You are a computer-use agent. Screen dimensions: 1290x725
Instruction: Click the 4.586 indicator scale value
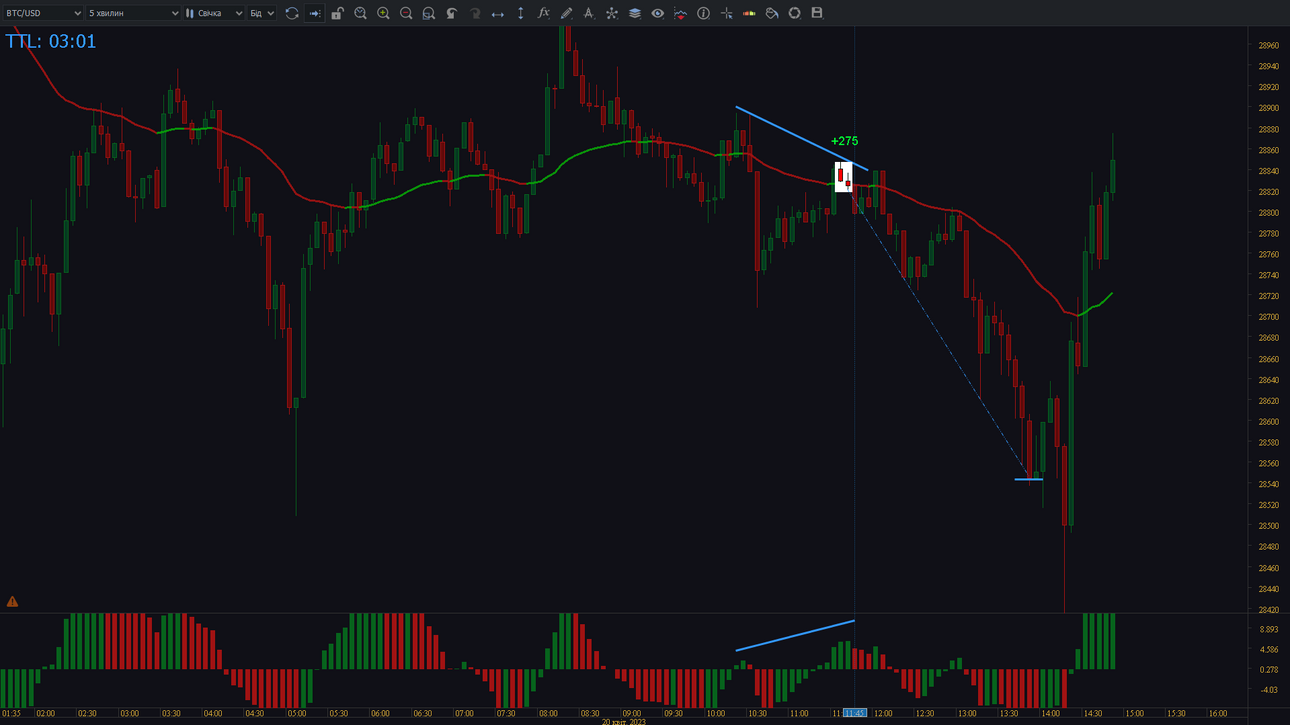[1268, 649]
